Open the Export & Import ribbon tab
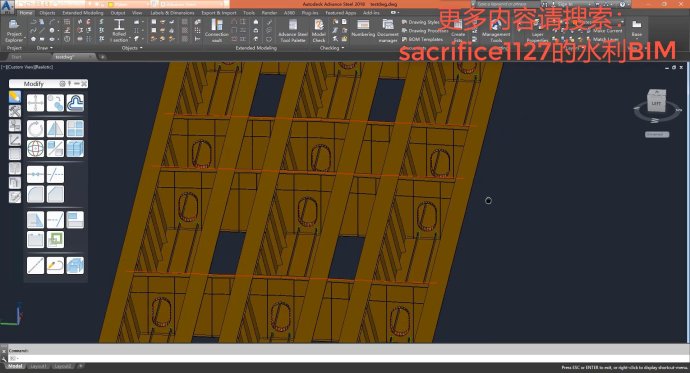 pyautogui.click(x=219, y=13)
